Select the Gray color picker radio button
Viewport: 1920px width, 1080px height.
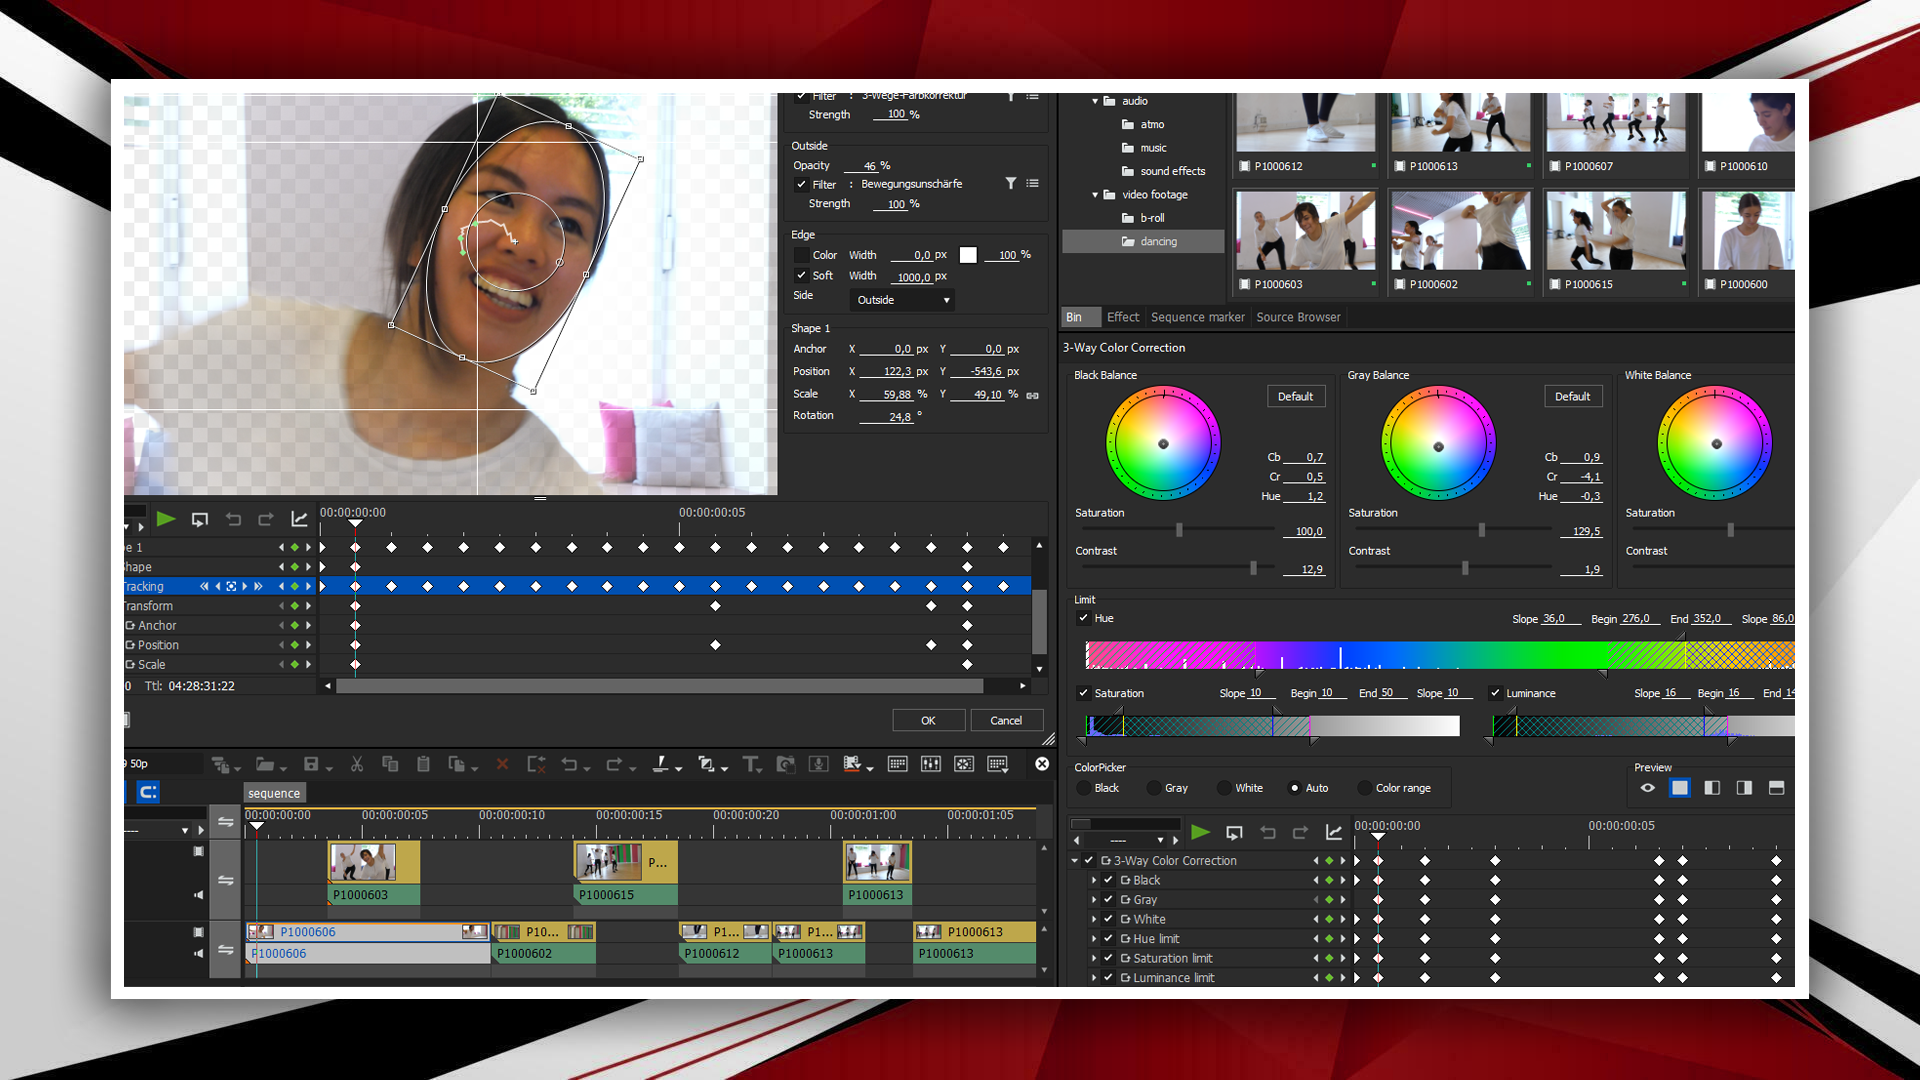point(1155,788)
